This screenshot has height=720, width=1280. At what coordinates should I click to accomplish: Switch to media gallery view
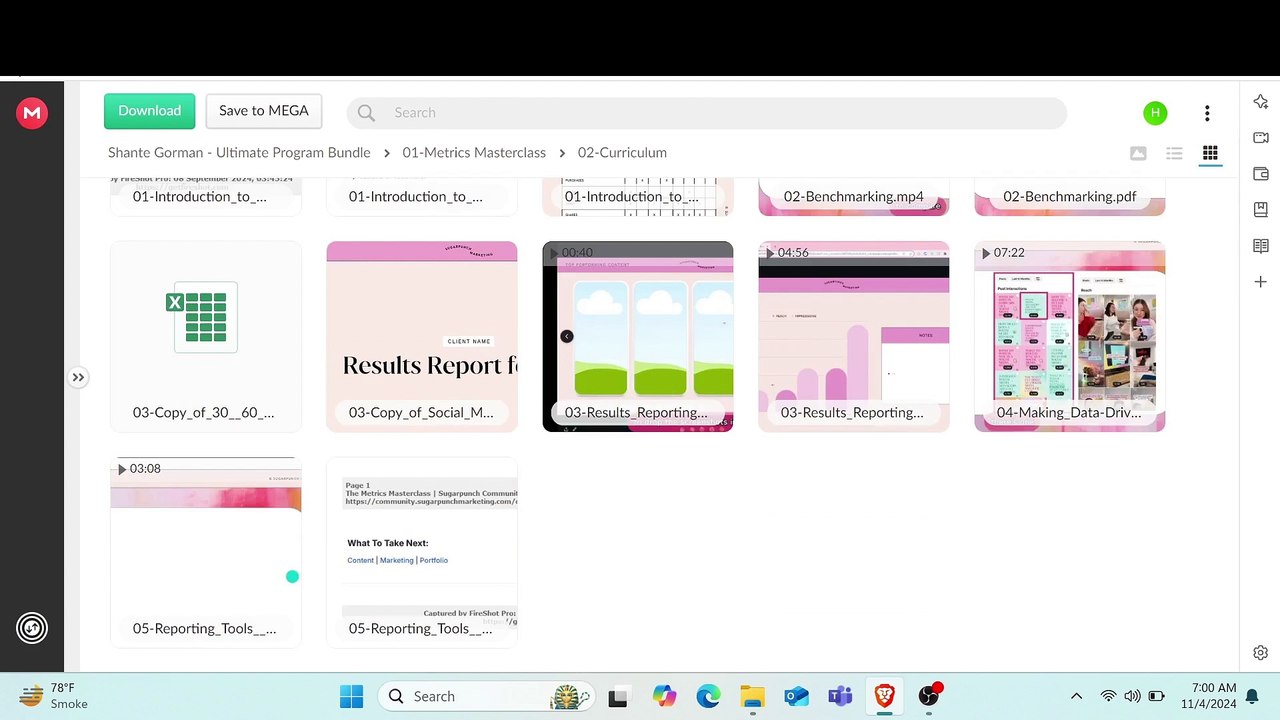[1138, 153]
